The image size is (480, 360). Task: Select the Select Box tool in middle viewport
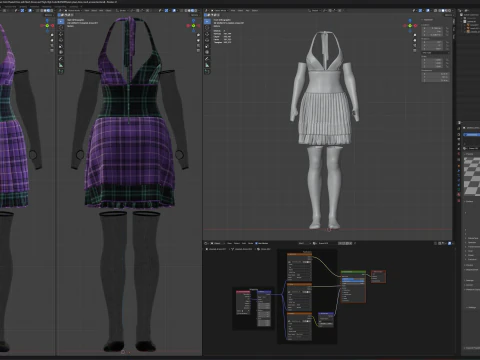click(x=61, y=21)
